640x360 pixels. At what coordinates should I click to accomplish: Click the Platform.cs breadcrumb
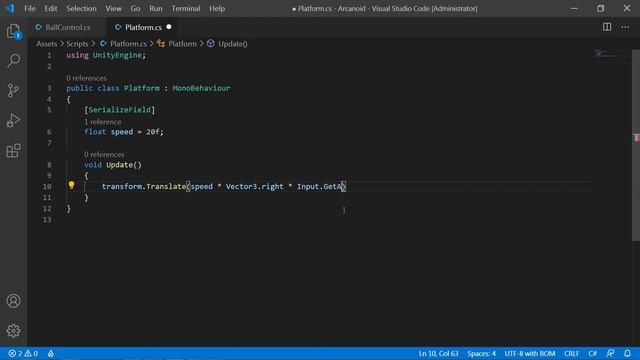pos(128,44)
